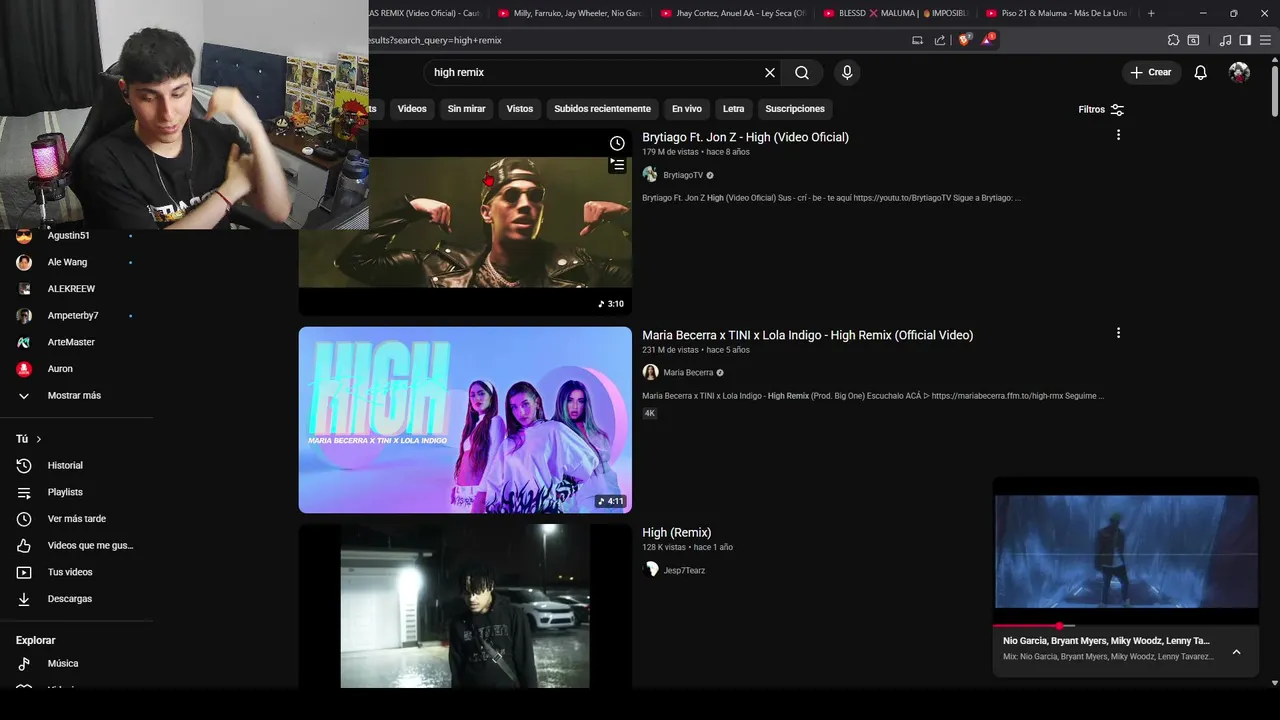Seek on the miniplayer red progress bar
This screenshot has height=720, width=1280.
[1126, 626]
